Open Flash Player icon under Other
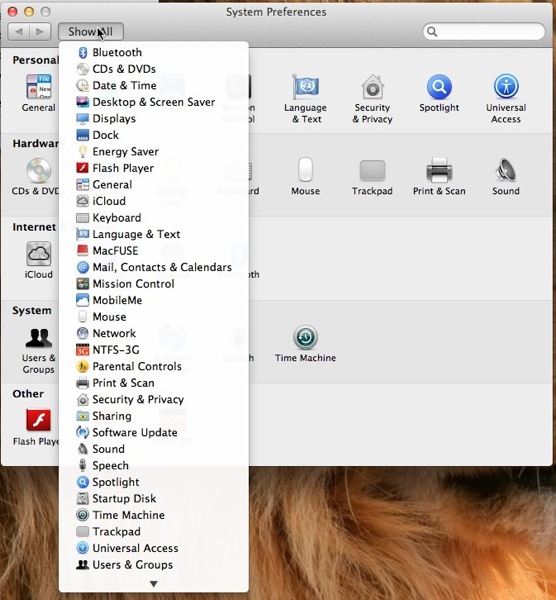The height and width of the screenshot is (600, 556). tap(39, 420)
